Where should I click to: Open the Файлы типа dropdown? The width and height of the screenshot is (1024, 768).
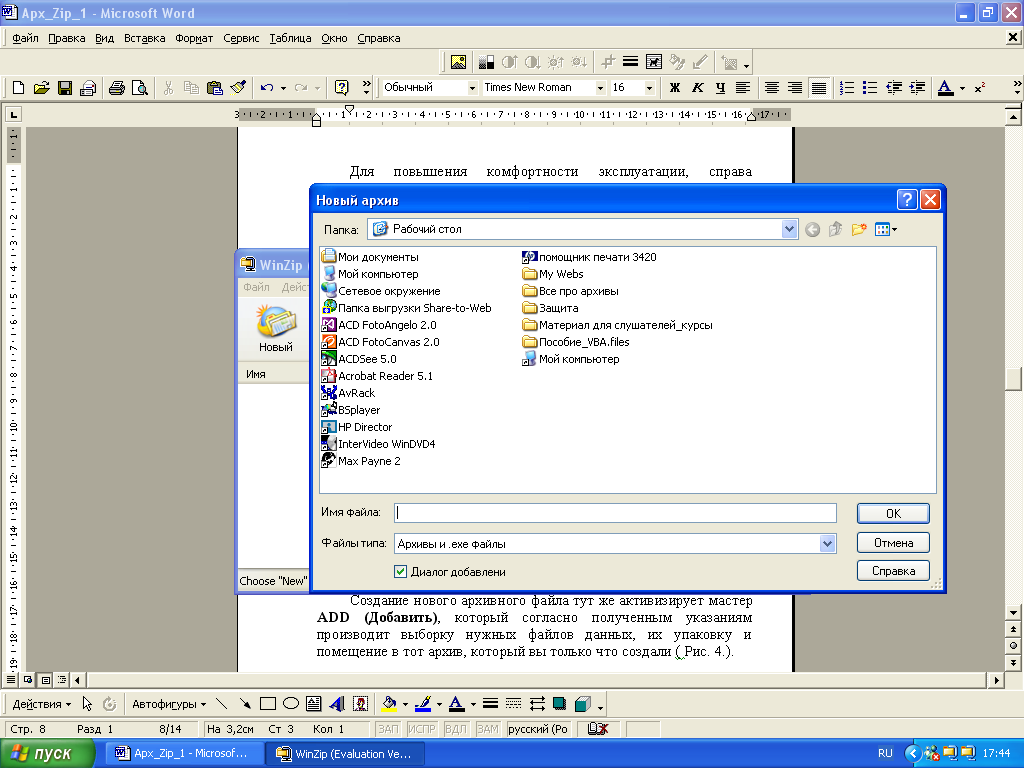[x=827, y=543]
